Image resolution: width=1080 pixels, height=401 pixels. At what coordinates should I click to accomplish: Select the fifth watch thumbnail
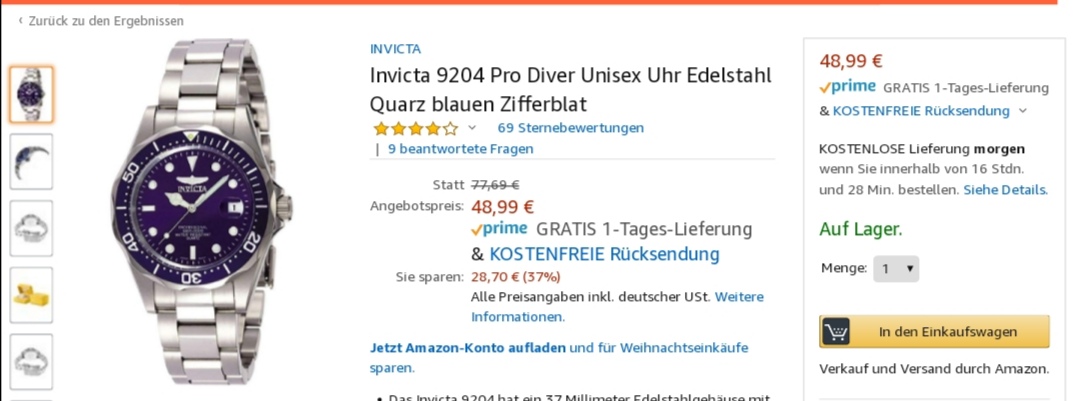31,360
